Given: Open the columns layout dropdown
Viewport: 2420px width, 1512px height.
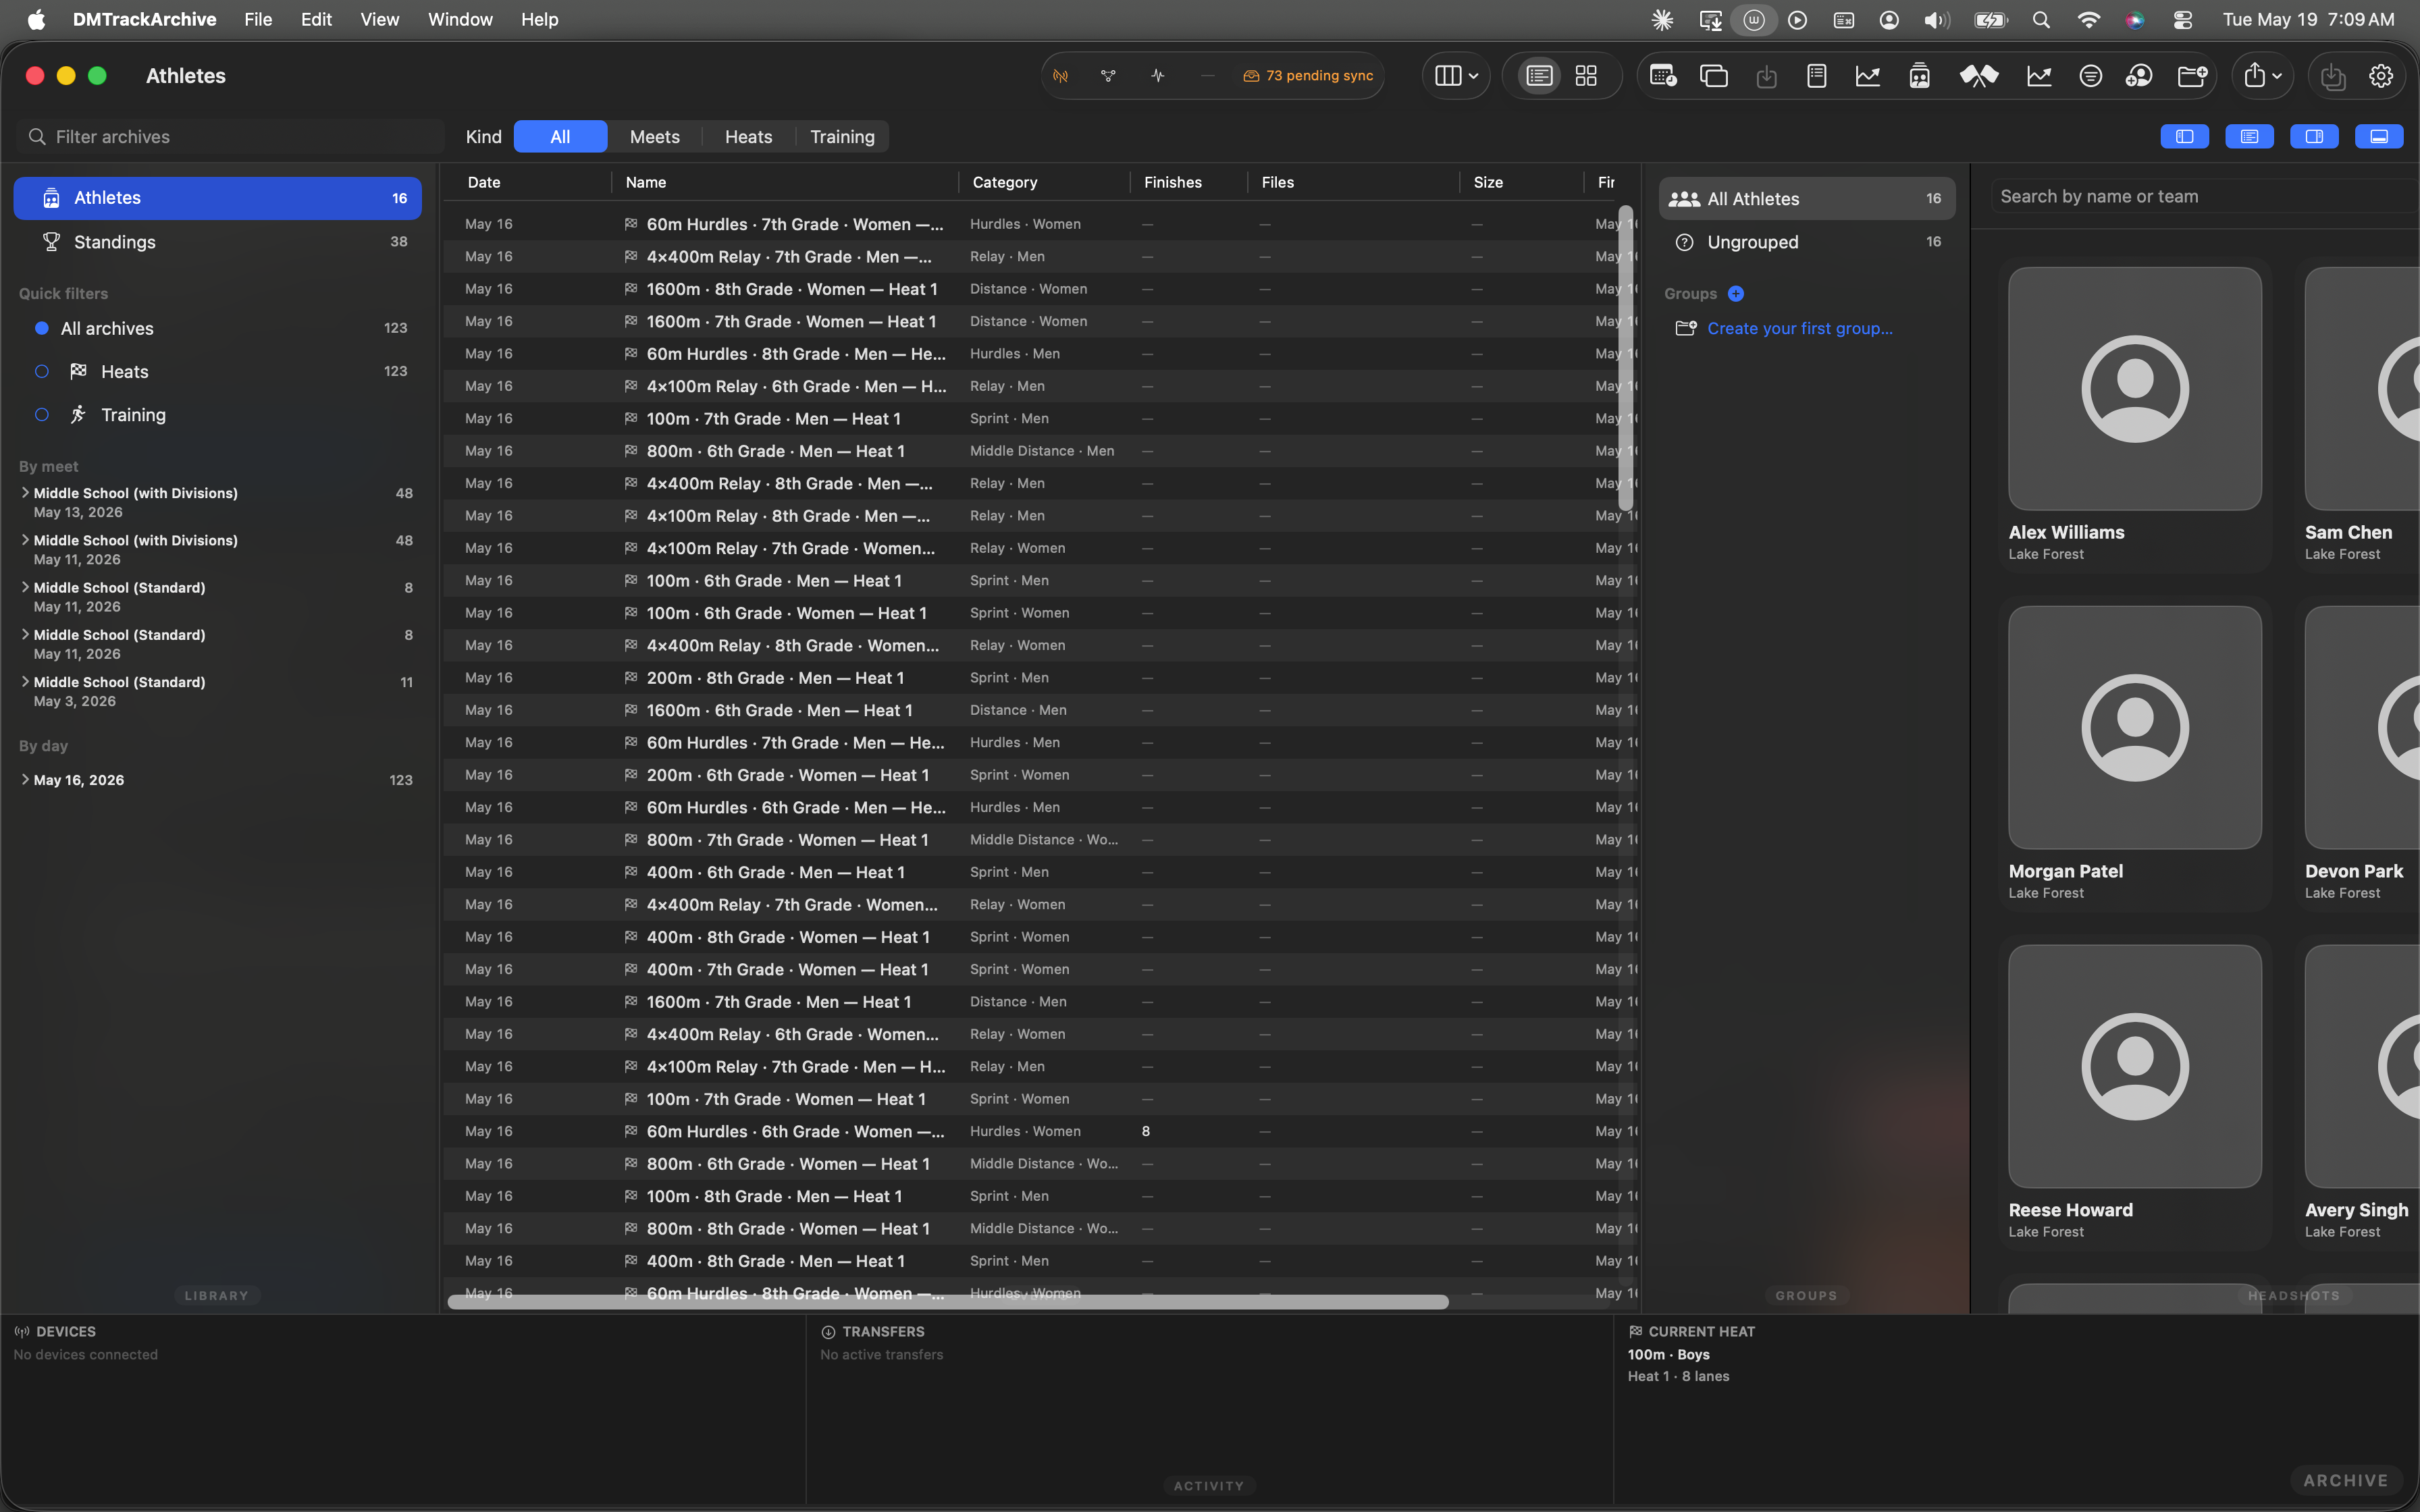Looking at the screenshot, I should (1456, 76).
